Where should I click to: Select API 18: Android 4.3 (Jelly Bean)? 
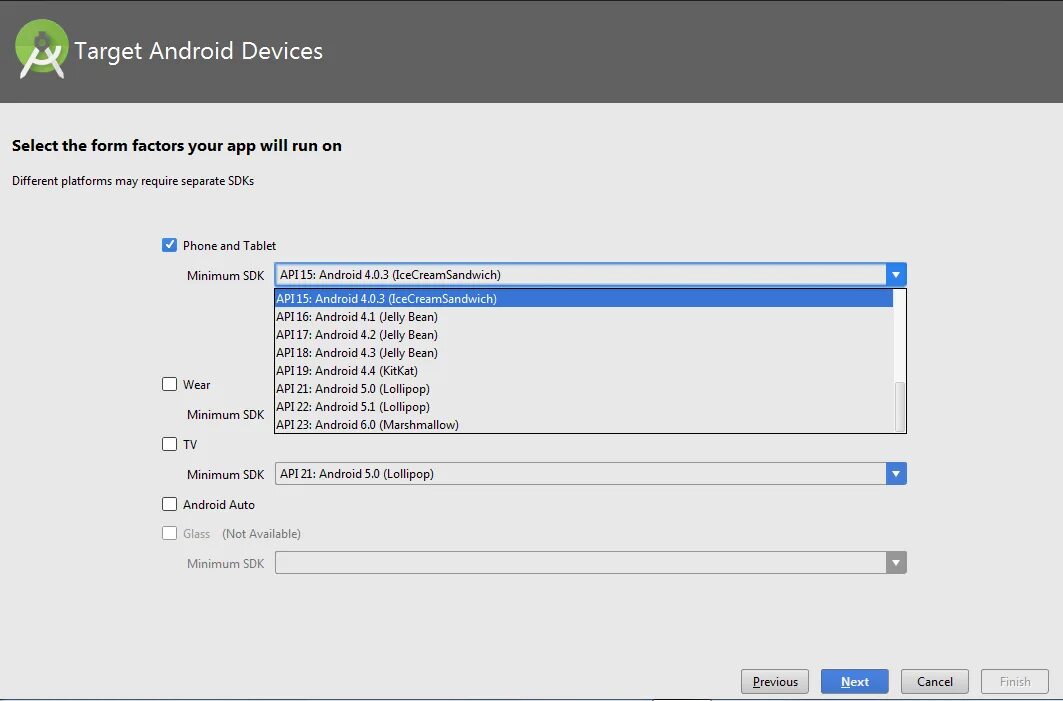(584, 353)
